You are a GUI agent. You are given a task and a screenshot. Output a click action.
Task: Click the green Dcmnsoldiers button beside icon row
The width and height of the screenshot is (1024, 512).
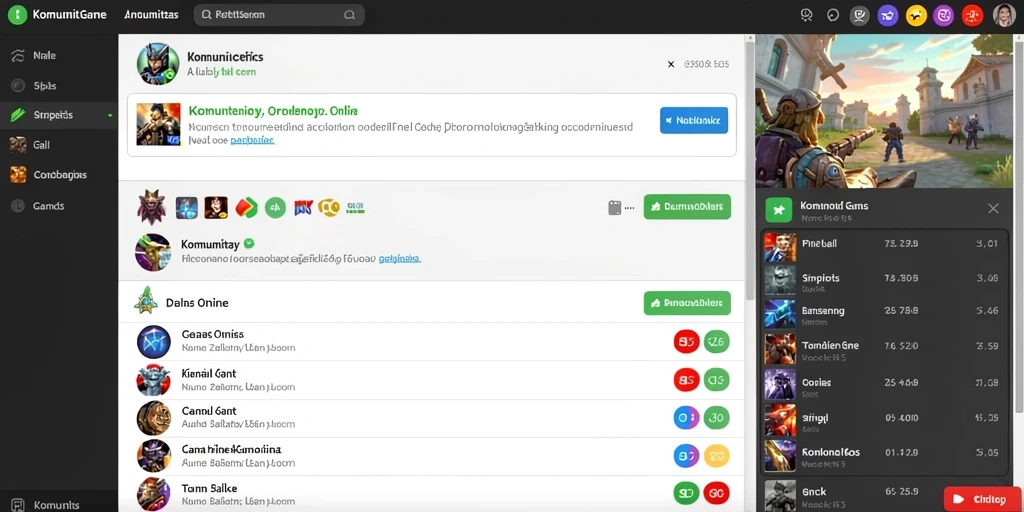[x=687, y=206]
